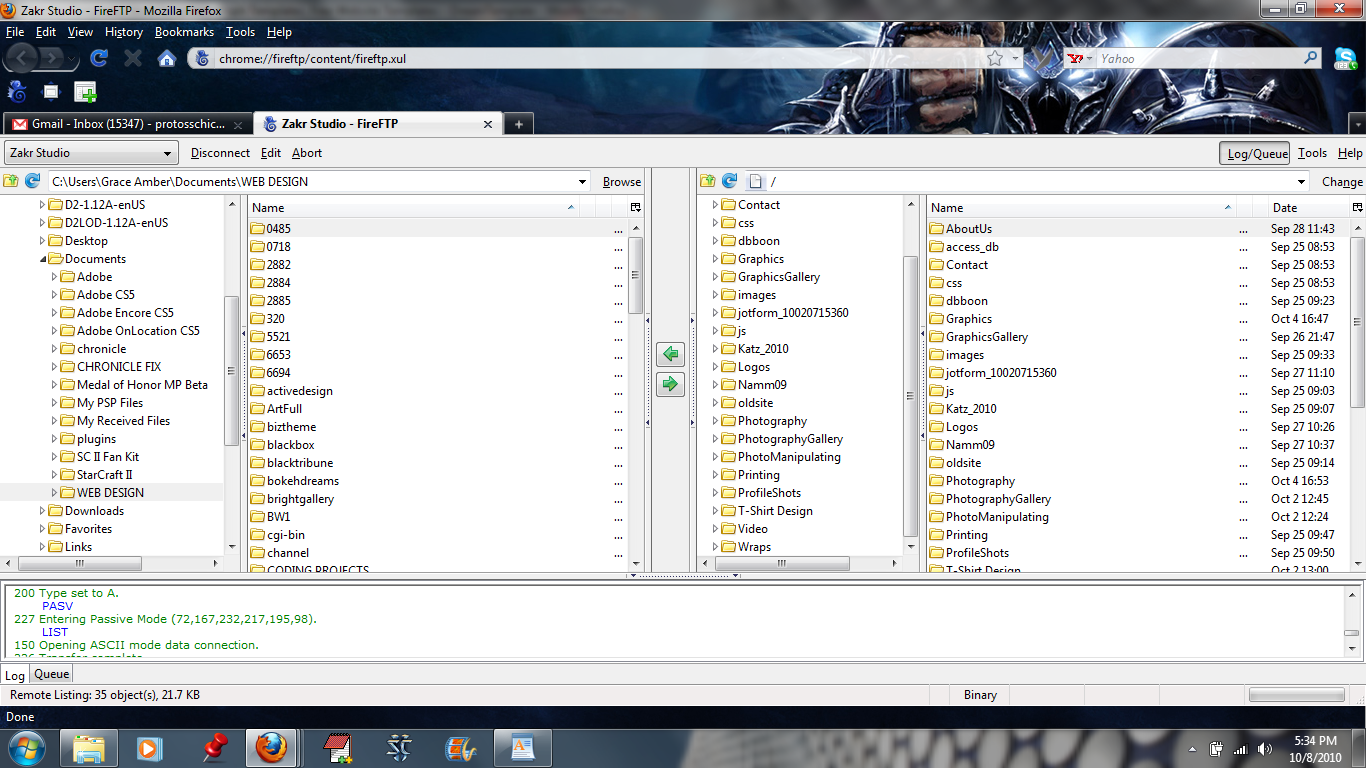Go up a folder in local pane
Image resolution: width=1366 pixels, height=768 pixels.
point(11,181)
